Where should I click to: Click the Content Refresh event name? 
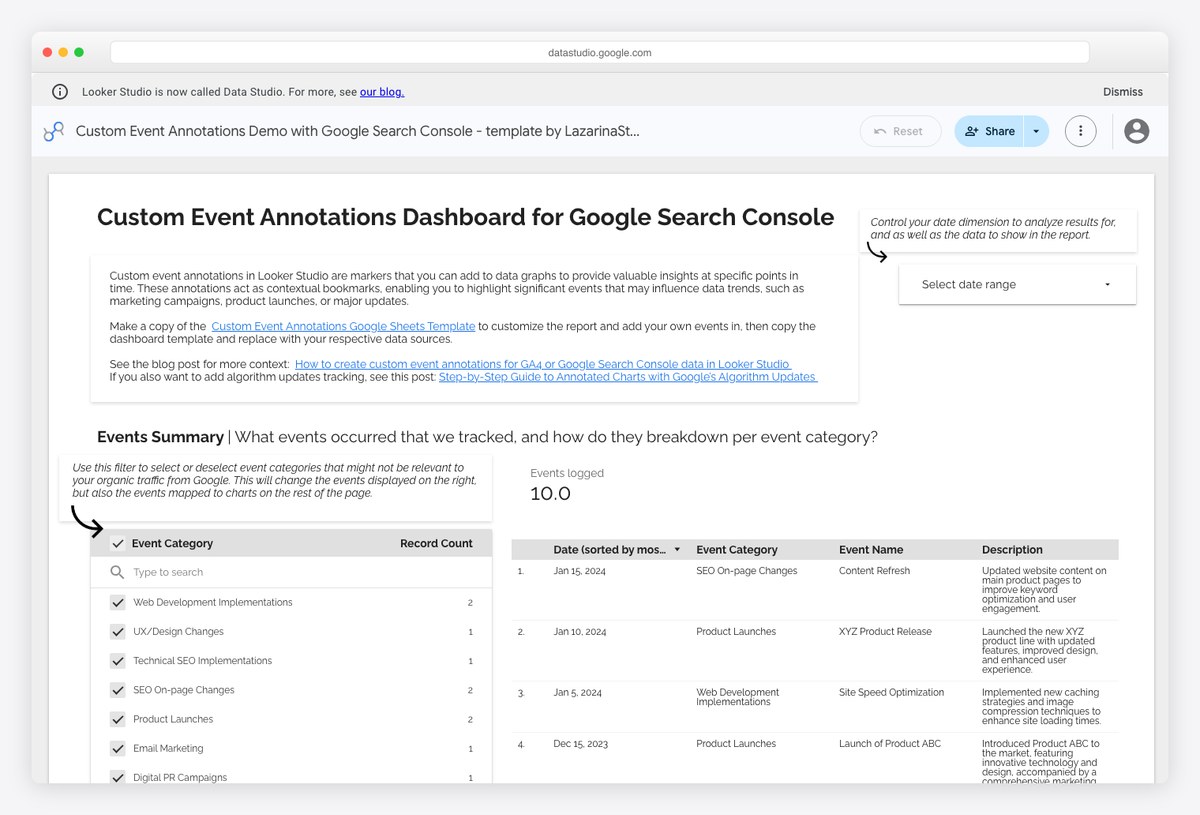coord(875,571)
